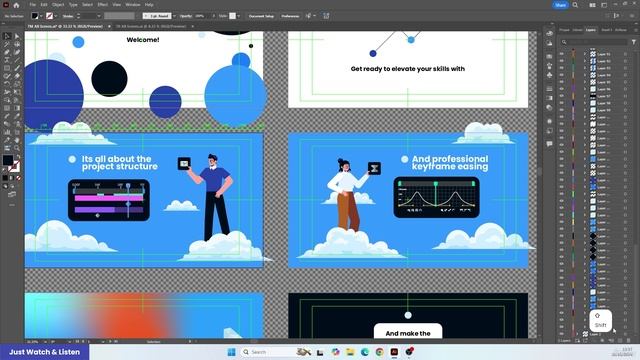
Task: Hide Layer 93 with its eye icon
Action: pos(562,68)
